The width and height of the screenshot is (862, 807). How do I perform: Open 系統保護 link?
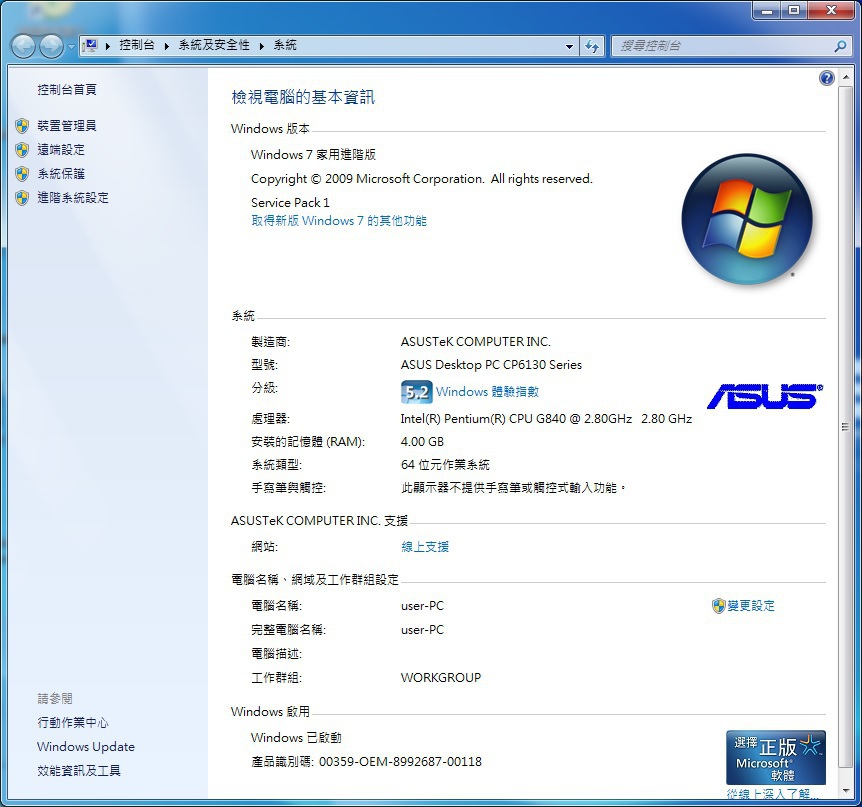(x=61, y=174)
